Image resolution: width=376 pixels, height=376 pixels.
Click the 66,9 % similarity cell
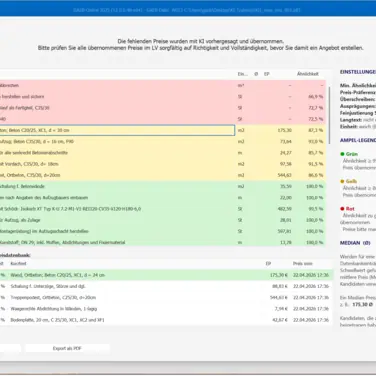315,97
